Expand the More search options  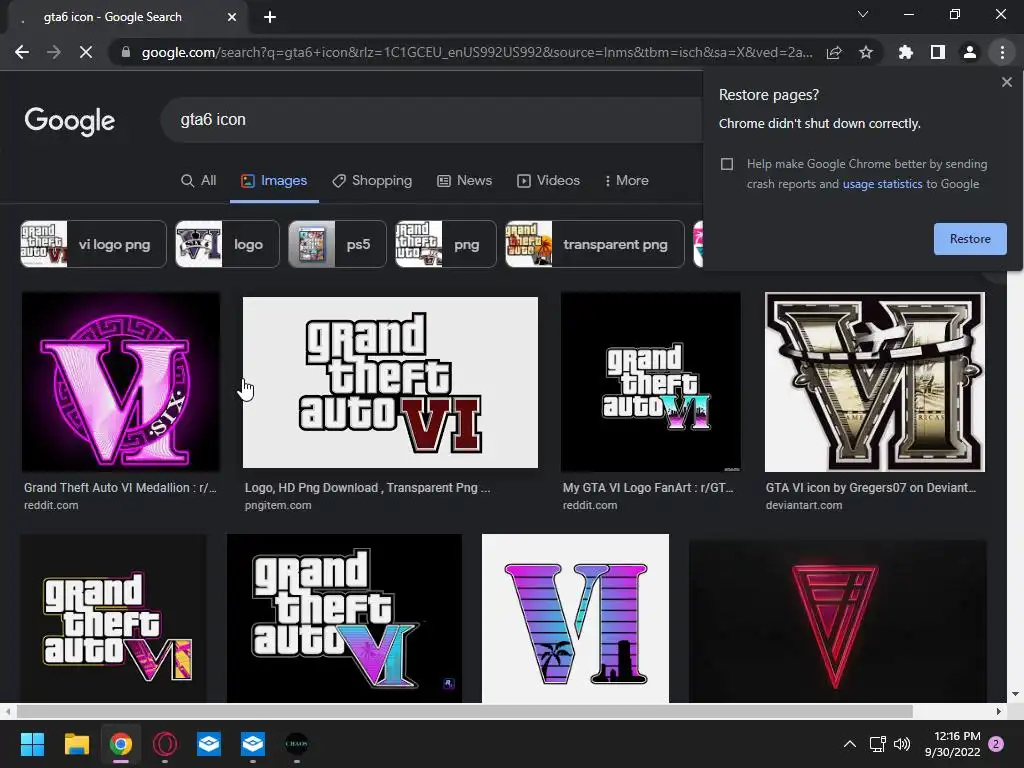(626, 181)
